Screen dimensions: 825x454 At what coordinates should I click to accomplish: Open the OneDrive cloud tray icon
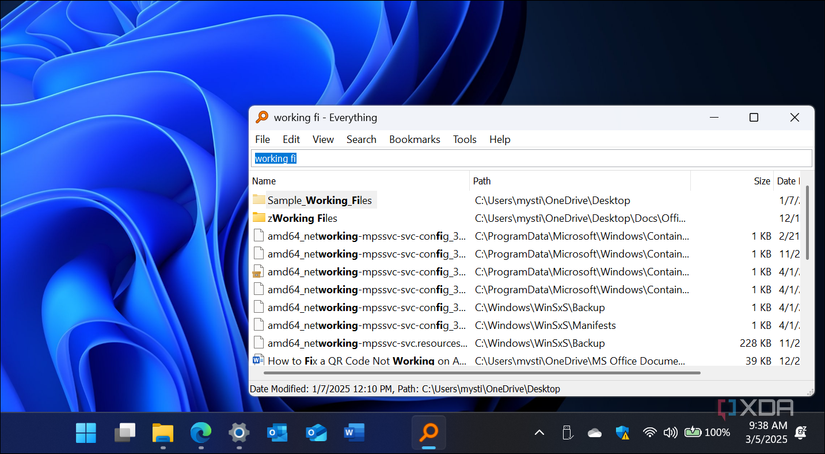click(x=595, y=433)
